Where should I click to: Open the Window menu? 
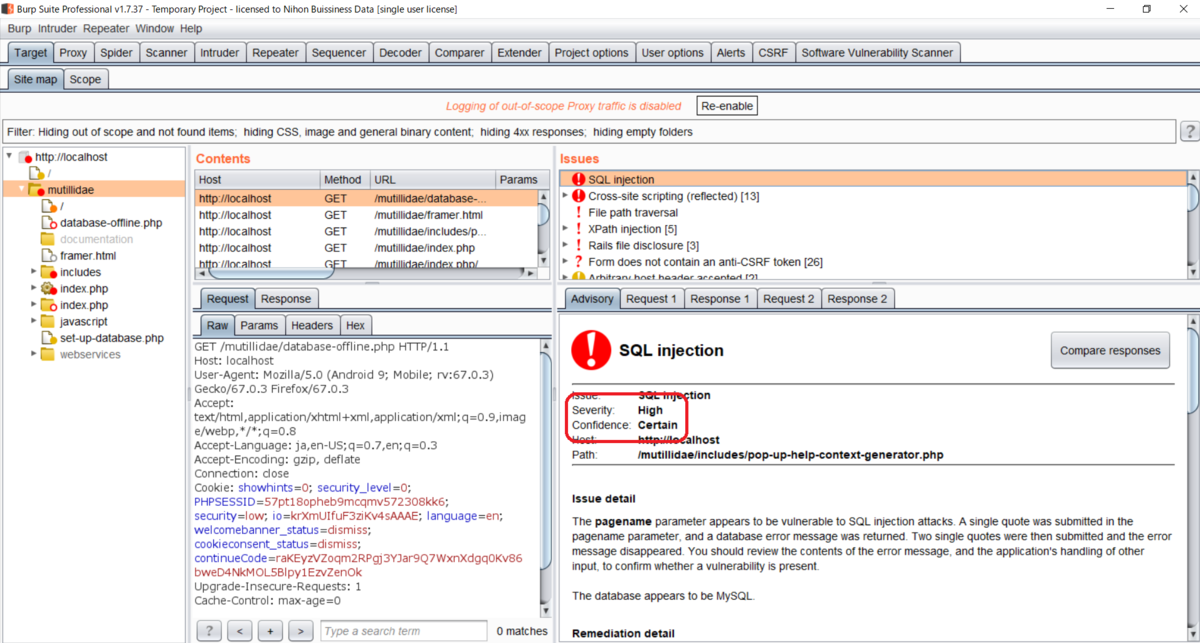(154, 29)
